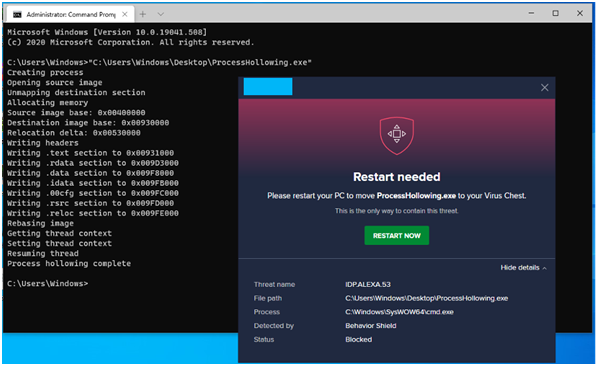Close the Command Prompt tab
The width and height of the screenshot is (598, 366).
tap(124, 14)
